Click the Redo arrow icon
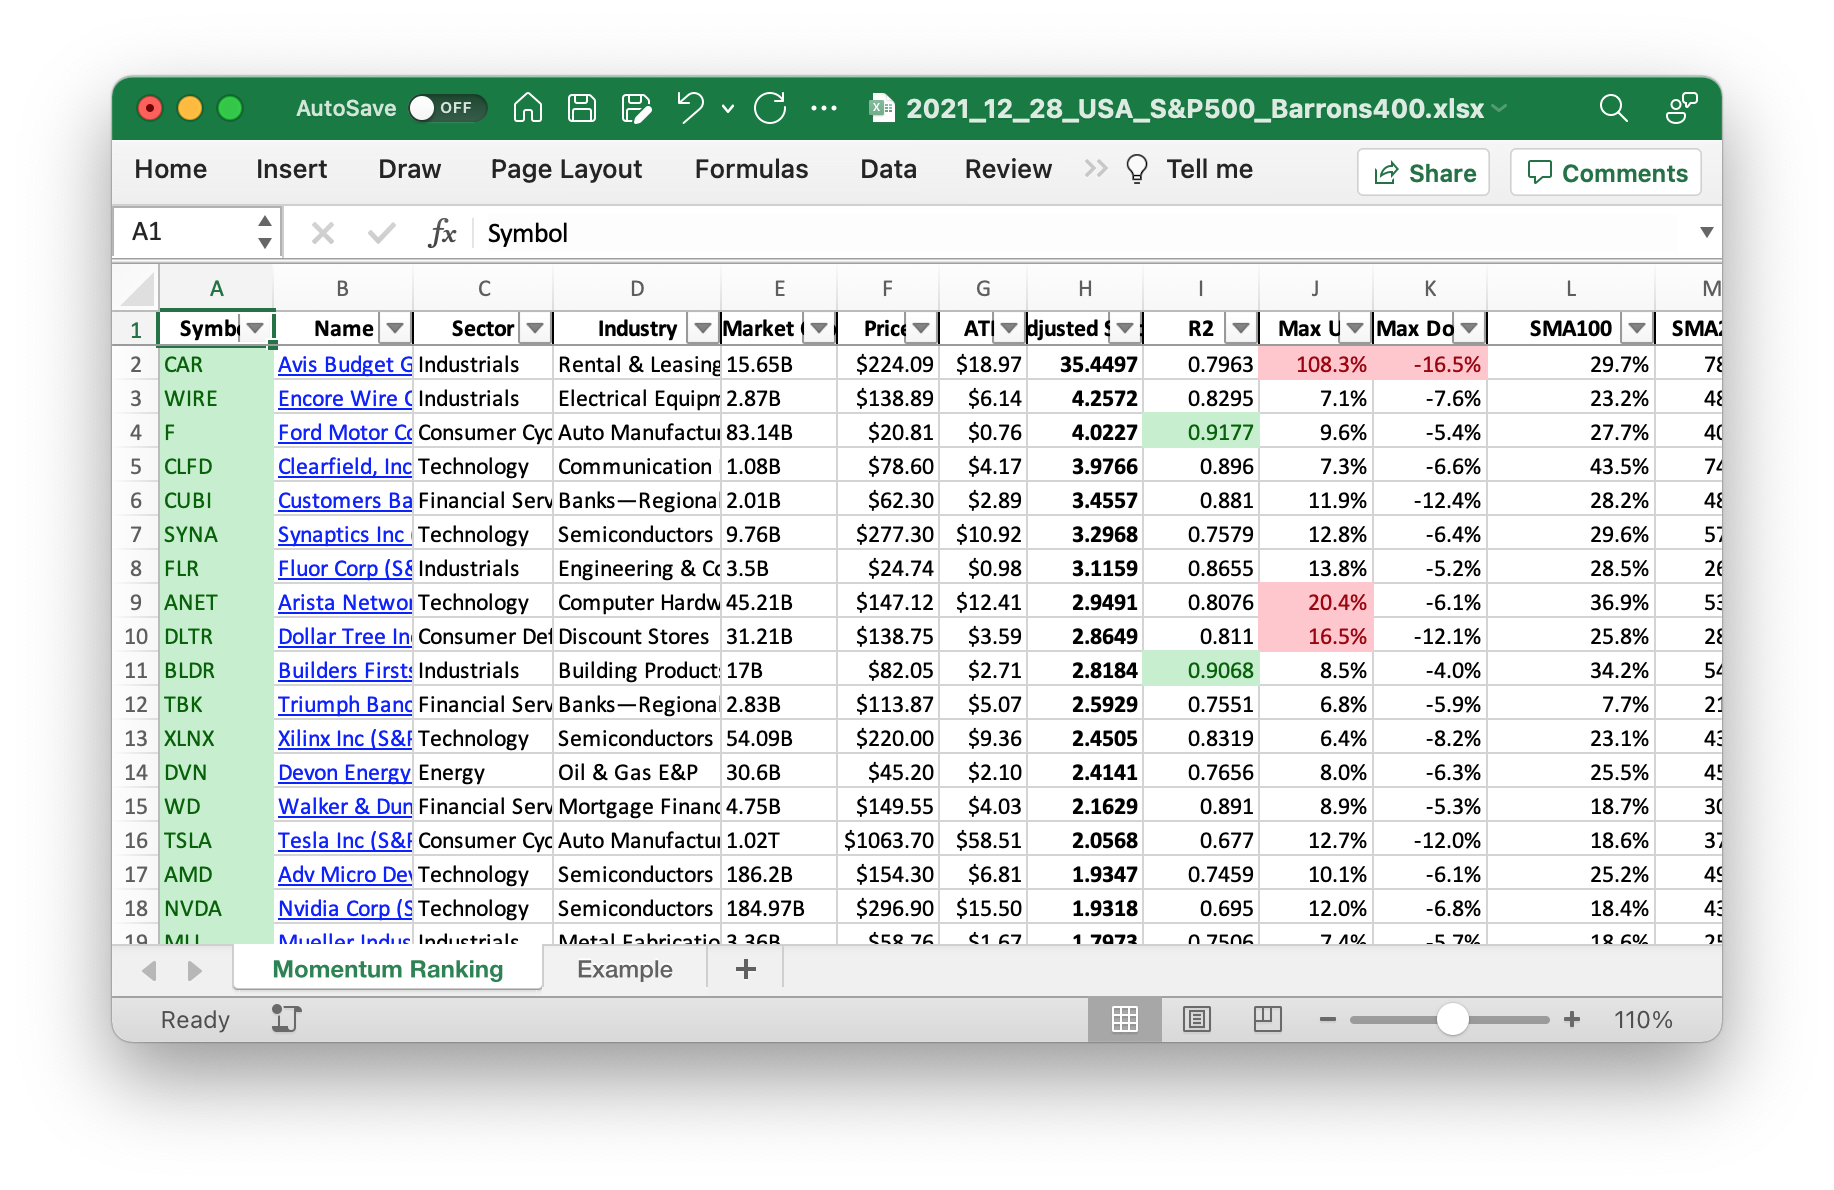Image resolution: width=1834 pixels, height=1190 pixels. point(770,108)
